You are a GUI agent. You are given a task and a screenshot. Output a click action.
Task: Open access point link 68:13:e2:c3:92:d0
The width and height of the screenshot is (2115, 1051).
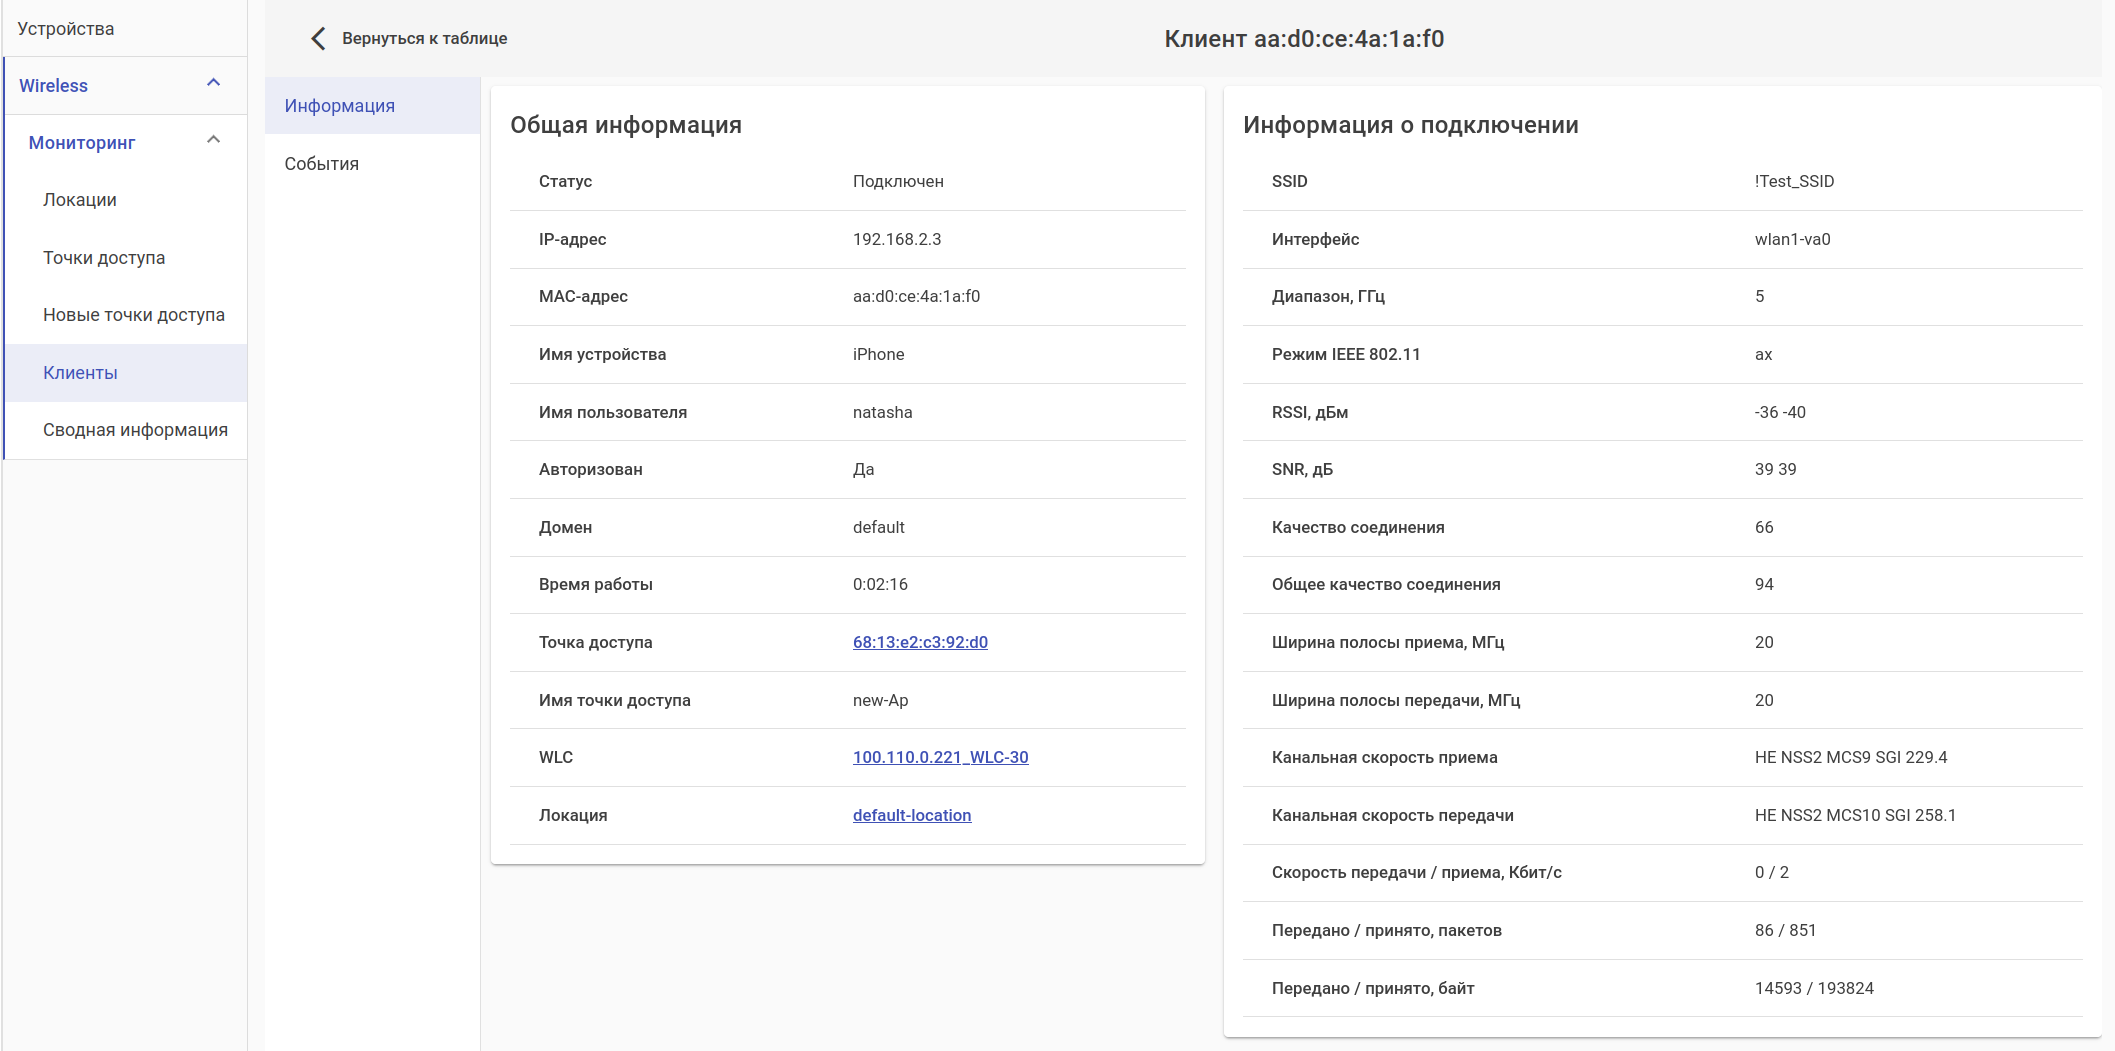point(920,642)
